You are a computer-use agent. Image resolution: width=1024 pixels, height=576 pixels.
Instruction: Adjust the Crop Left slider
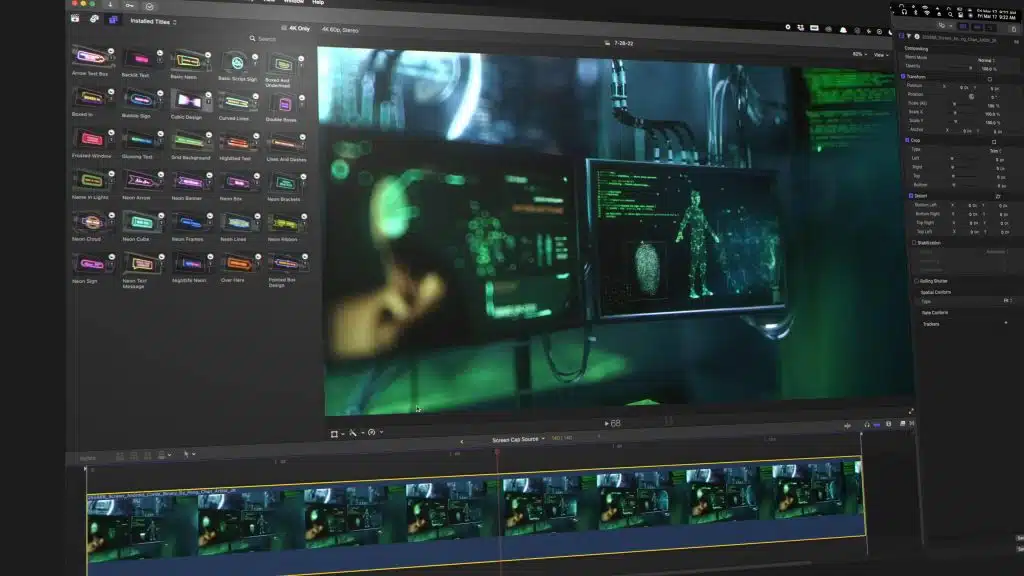click(965, 158)
